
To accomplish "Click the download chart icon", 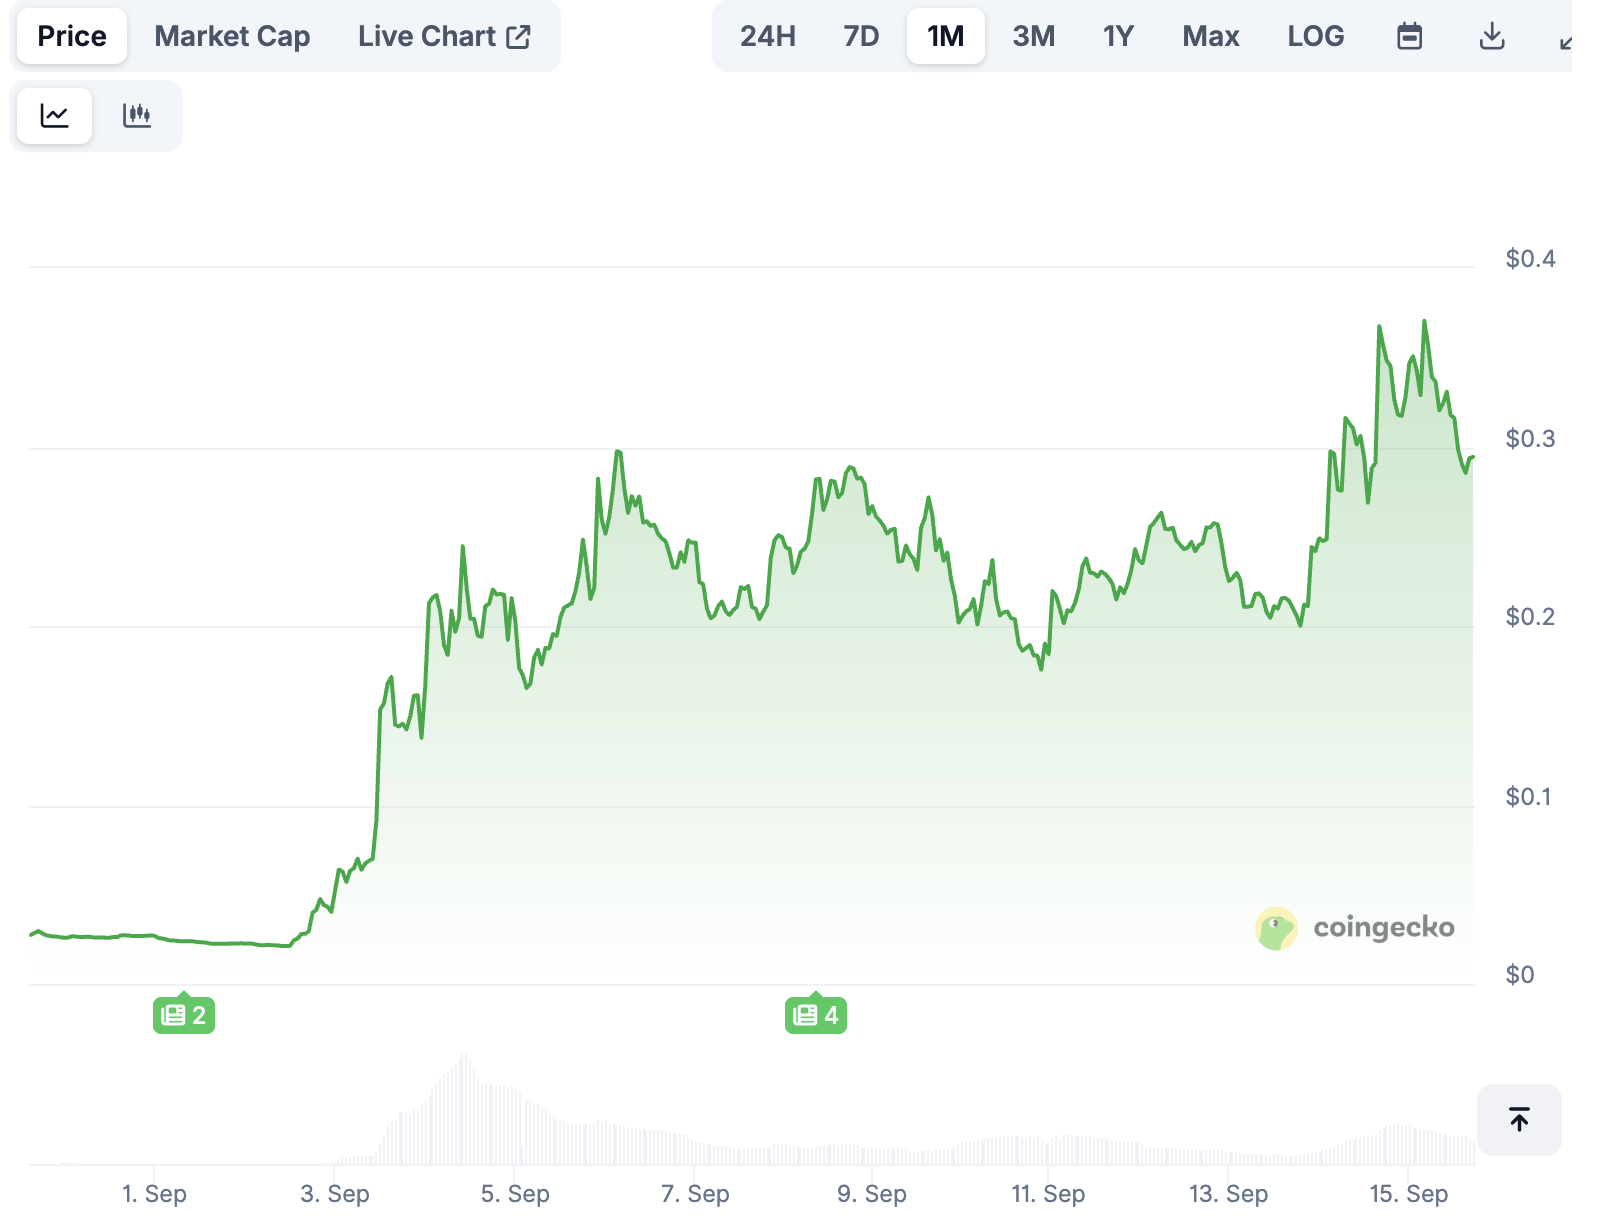I will pyautogui.click(x=1492, y=35).
